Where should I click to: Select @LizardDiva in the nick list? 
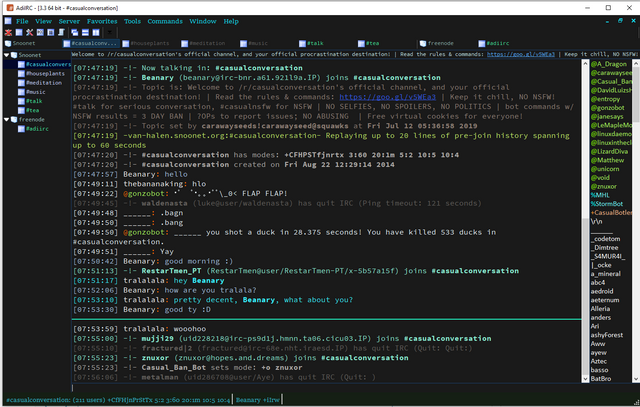pos(609,151)
